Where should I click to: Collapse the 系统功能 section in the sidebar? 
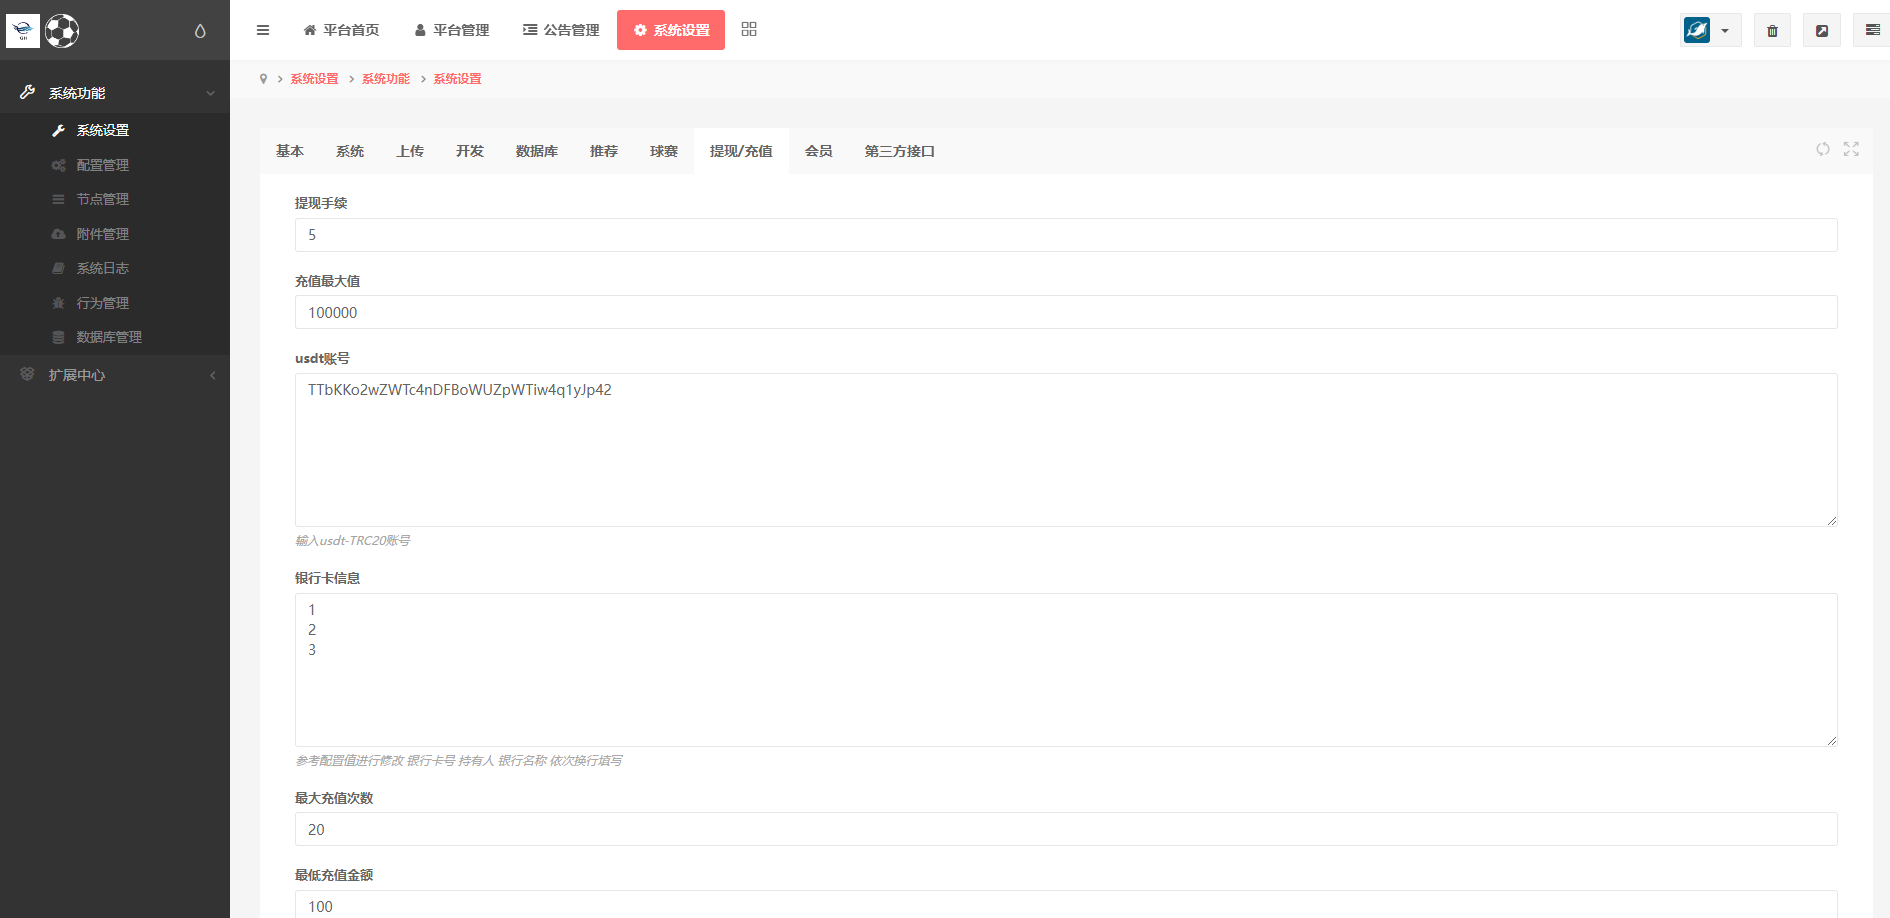210,91
